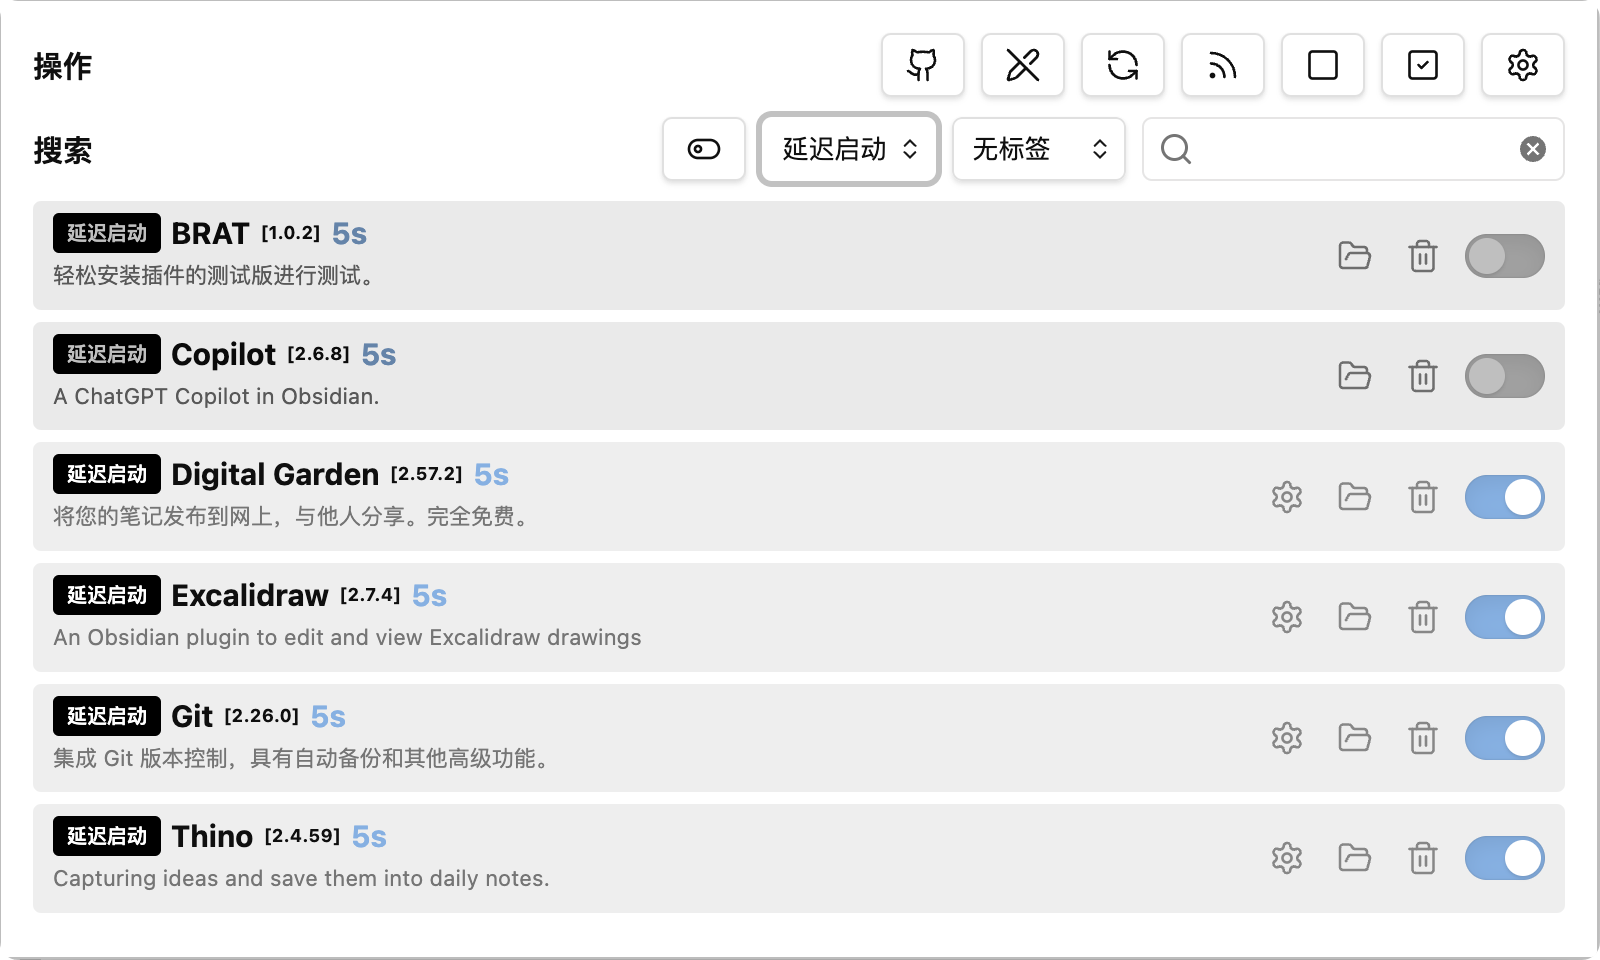Open the 无标签 tag dropdown
This screenshot has height=960, width=1600.
[x=1039, y=149]
